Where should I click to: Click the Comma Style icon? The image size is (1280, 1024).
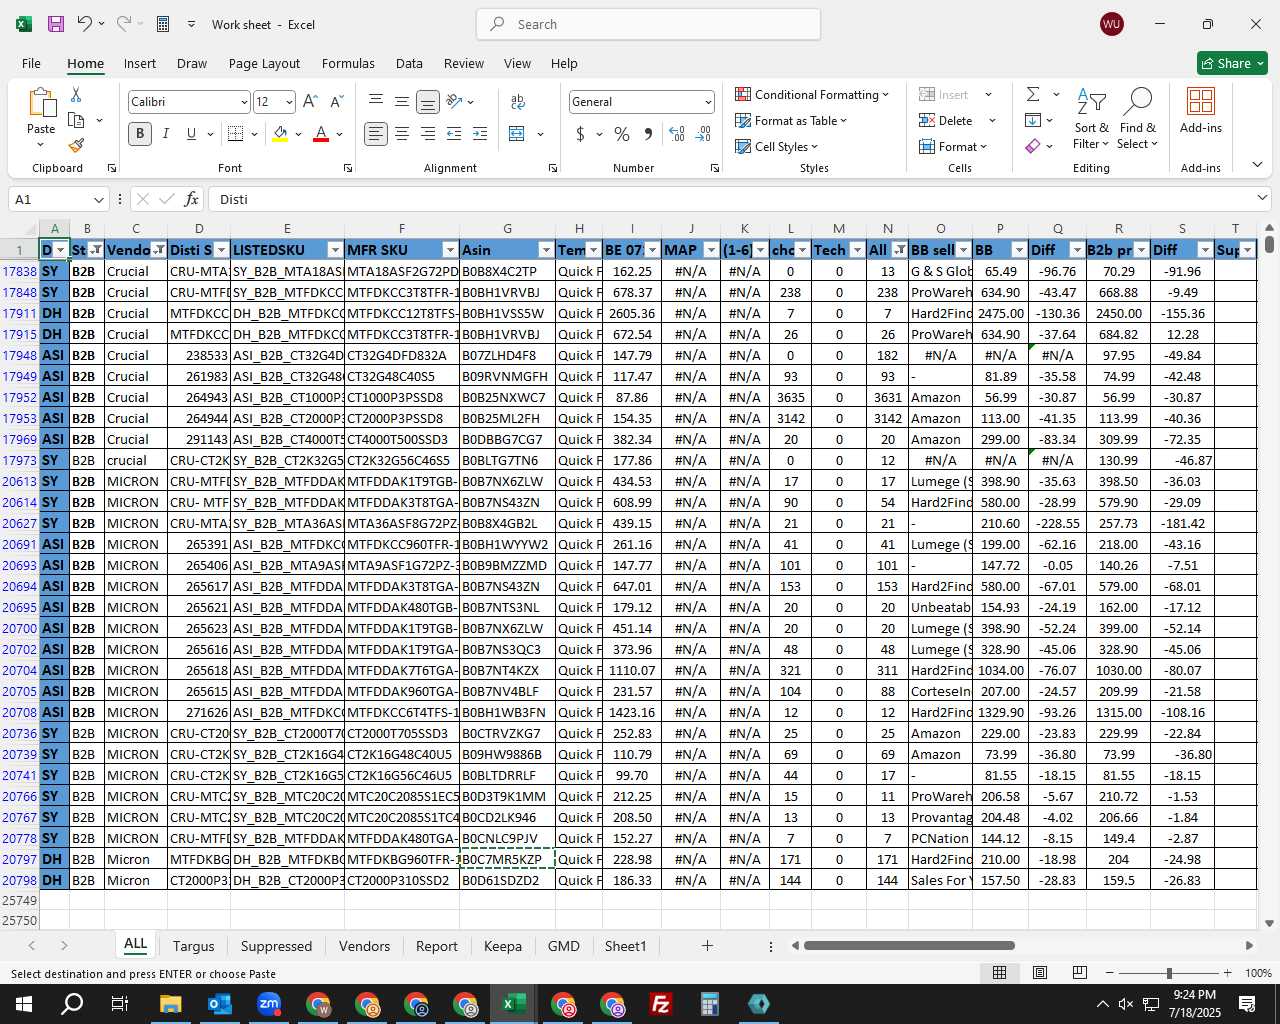[x=648, y=134]
